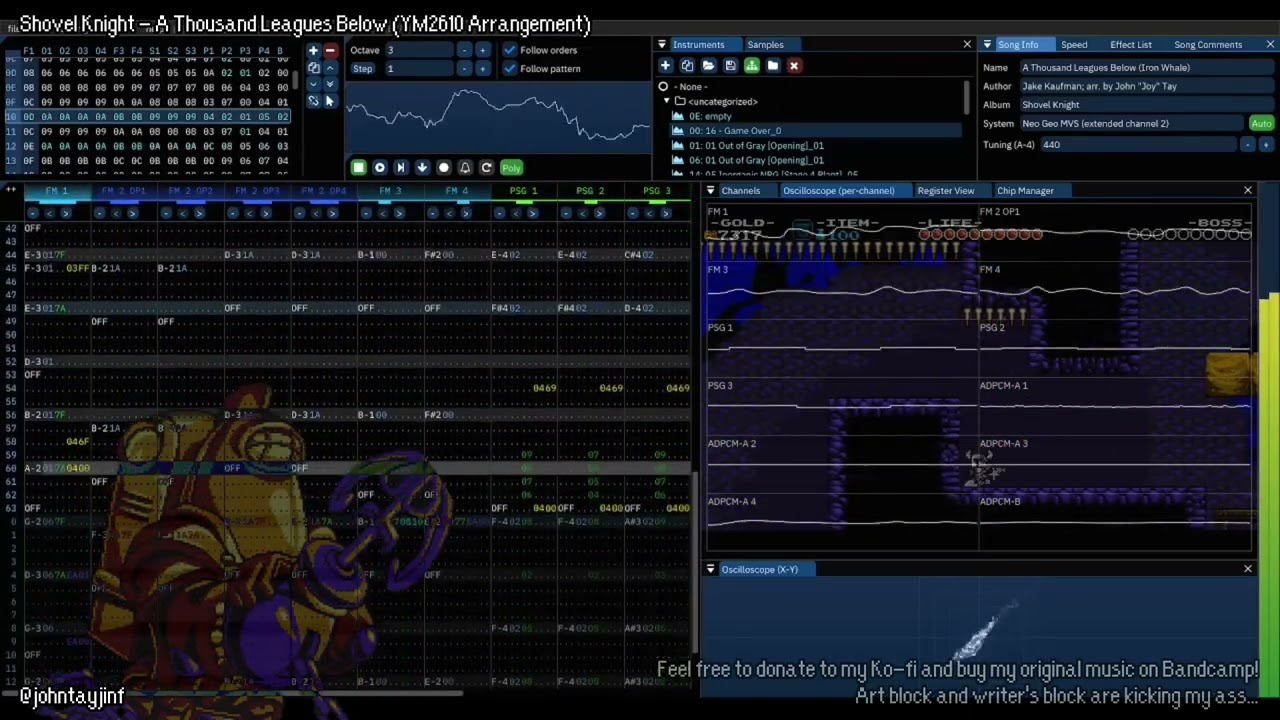Add a new instrument with plus icon
1280x720 pixels.
(x=665, y=66)
